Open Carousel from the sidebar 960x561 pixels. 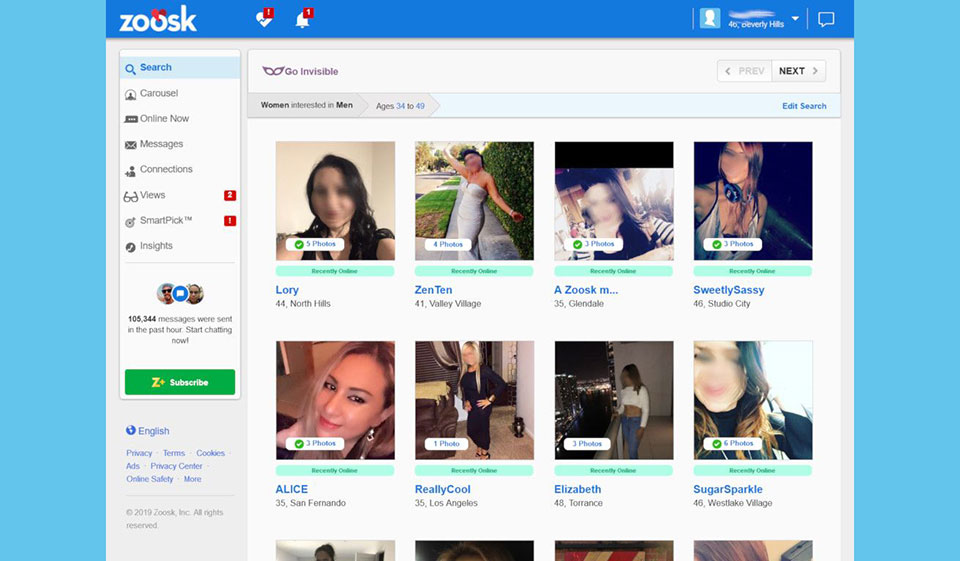coord(158,93)
